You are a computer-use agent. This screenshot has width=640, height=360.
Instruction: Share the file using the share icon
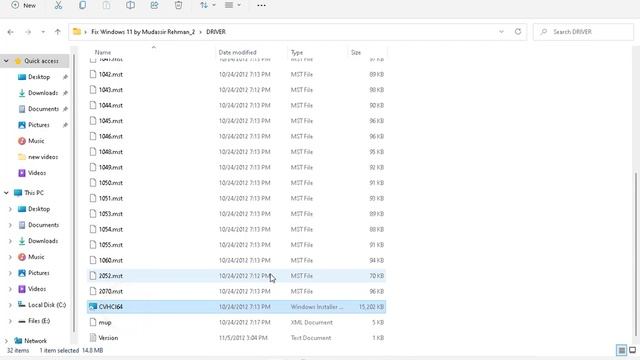154,5
